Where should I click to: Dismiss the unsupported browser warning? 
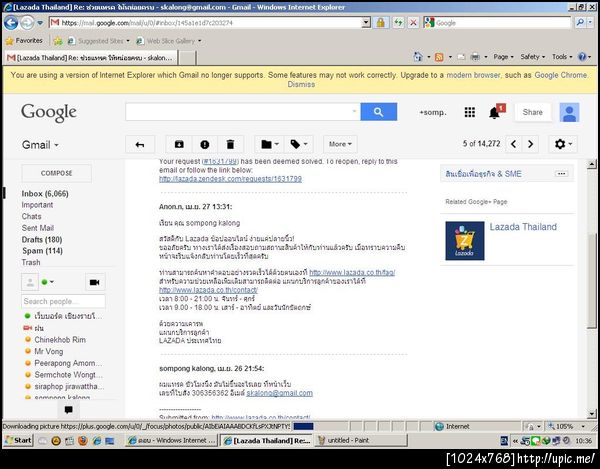point(301,85)
